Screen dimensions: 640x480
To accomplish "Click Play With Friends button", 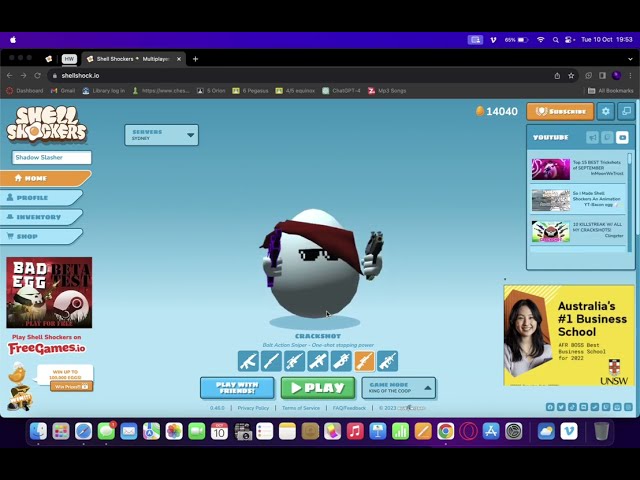I will (237, 388).
